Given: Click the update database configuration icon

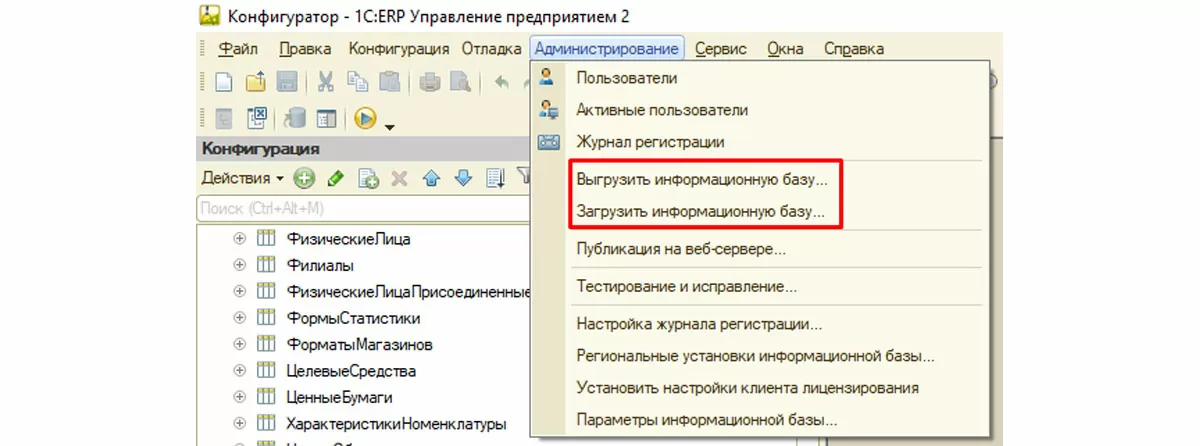Looking at the screenshot, I should [x=295, y=118].
